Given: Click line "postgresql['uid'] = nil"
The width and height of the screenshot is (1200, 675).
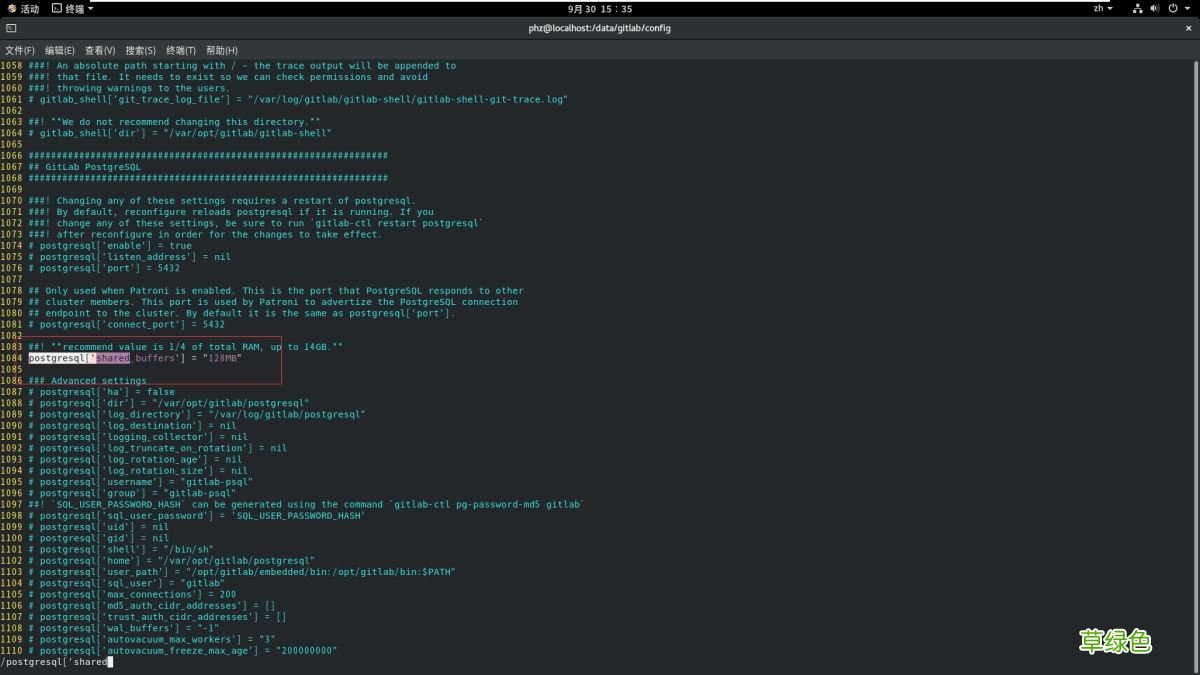Looking at the screenshot, I should tap(98, 527).
